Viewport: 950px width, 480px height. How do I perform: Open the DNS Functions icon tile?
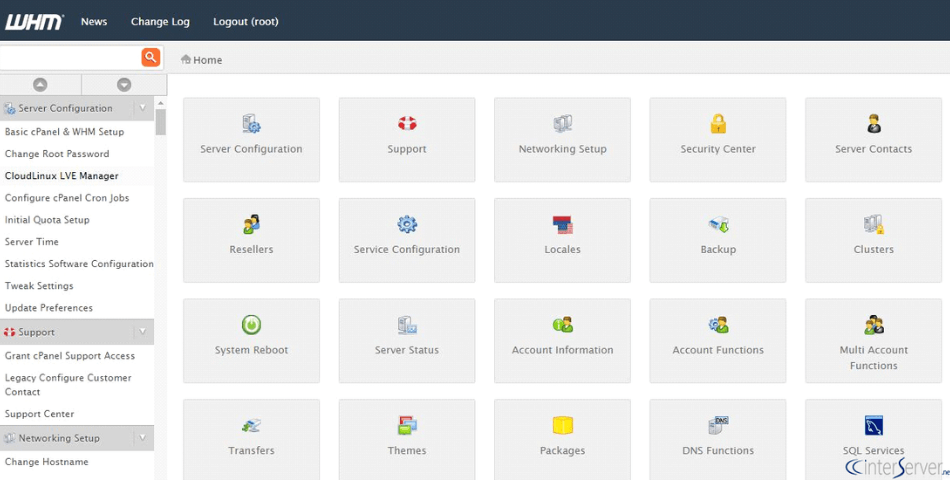[718, 426]
